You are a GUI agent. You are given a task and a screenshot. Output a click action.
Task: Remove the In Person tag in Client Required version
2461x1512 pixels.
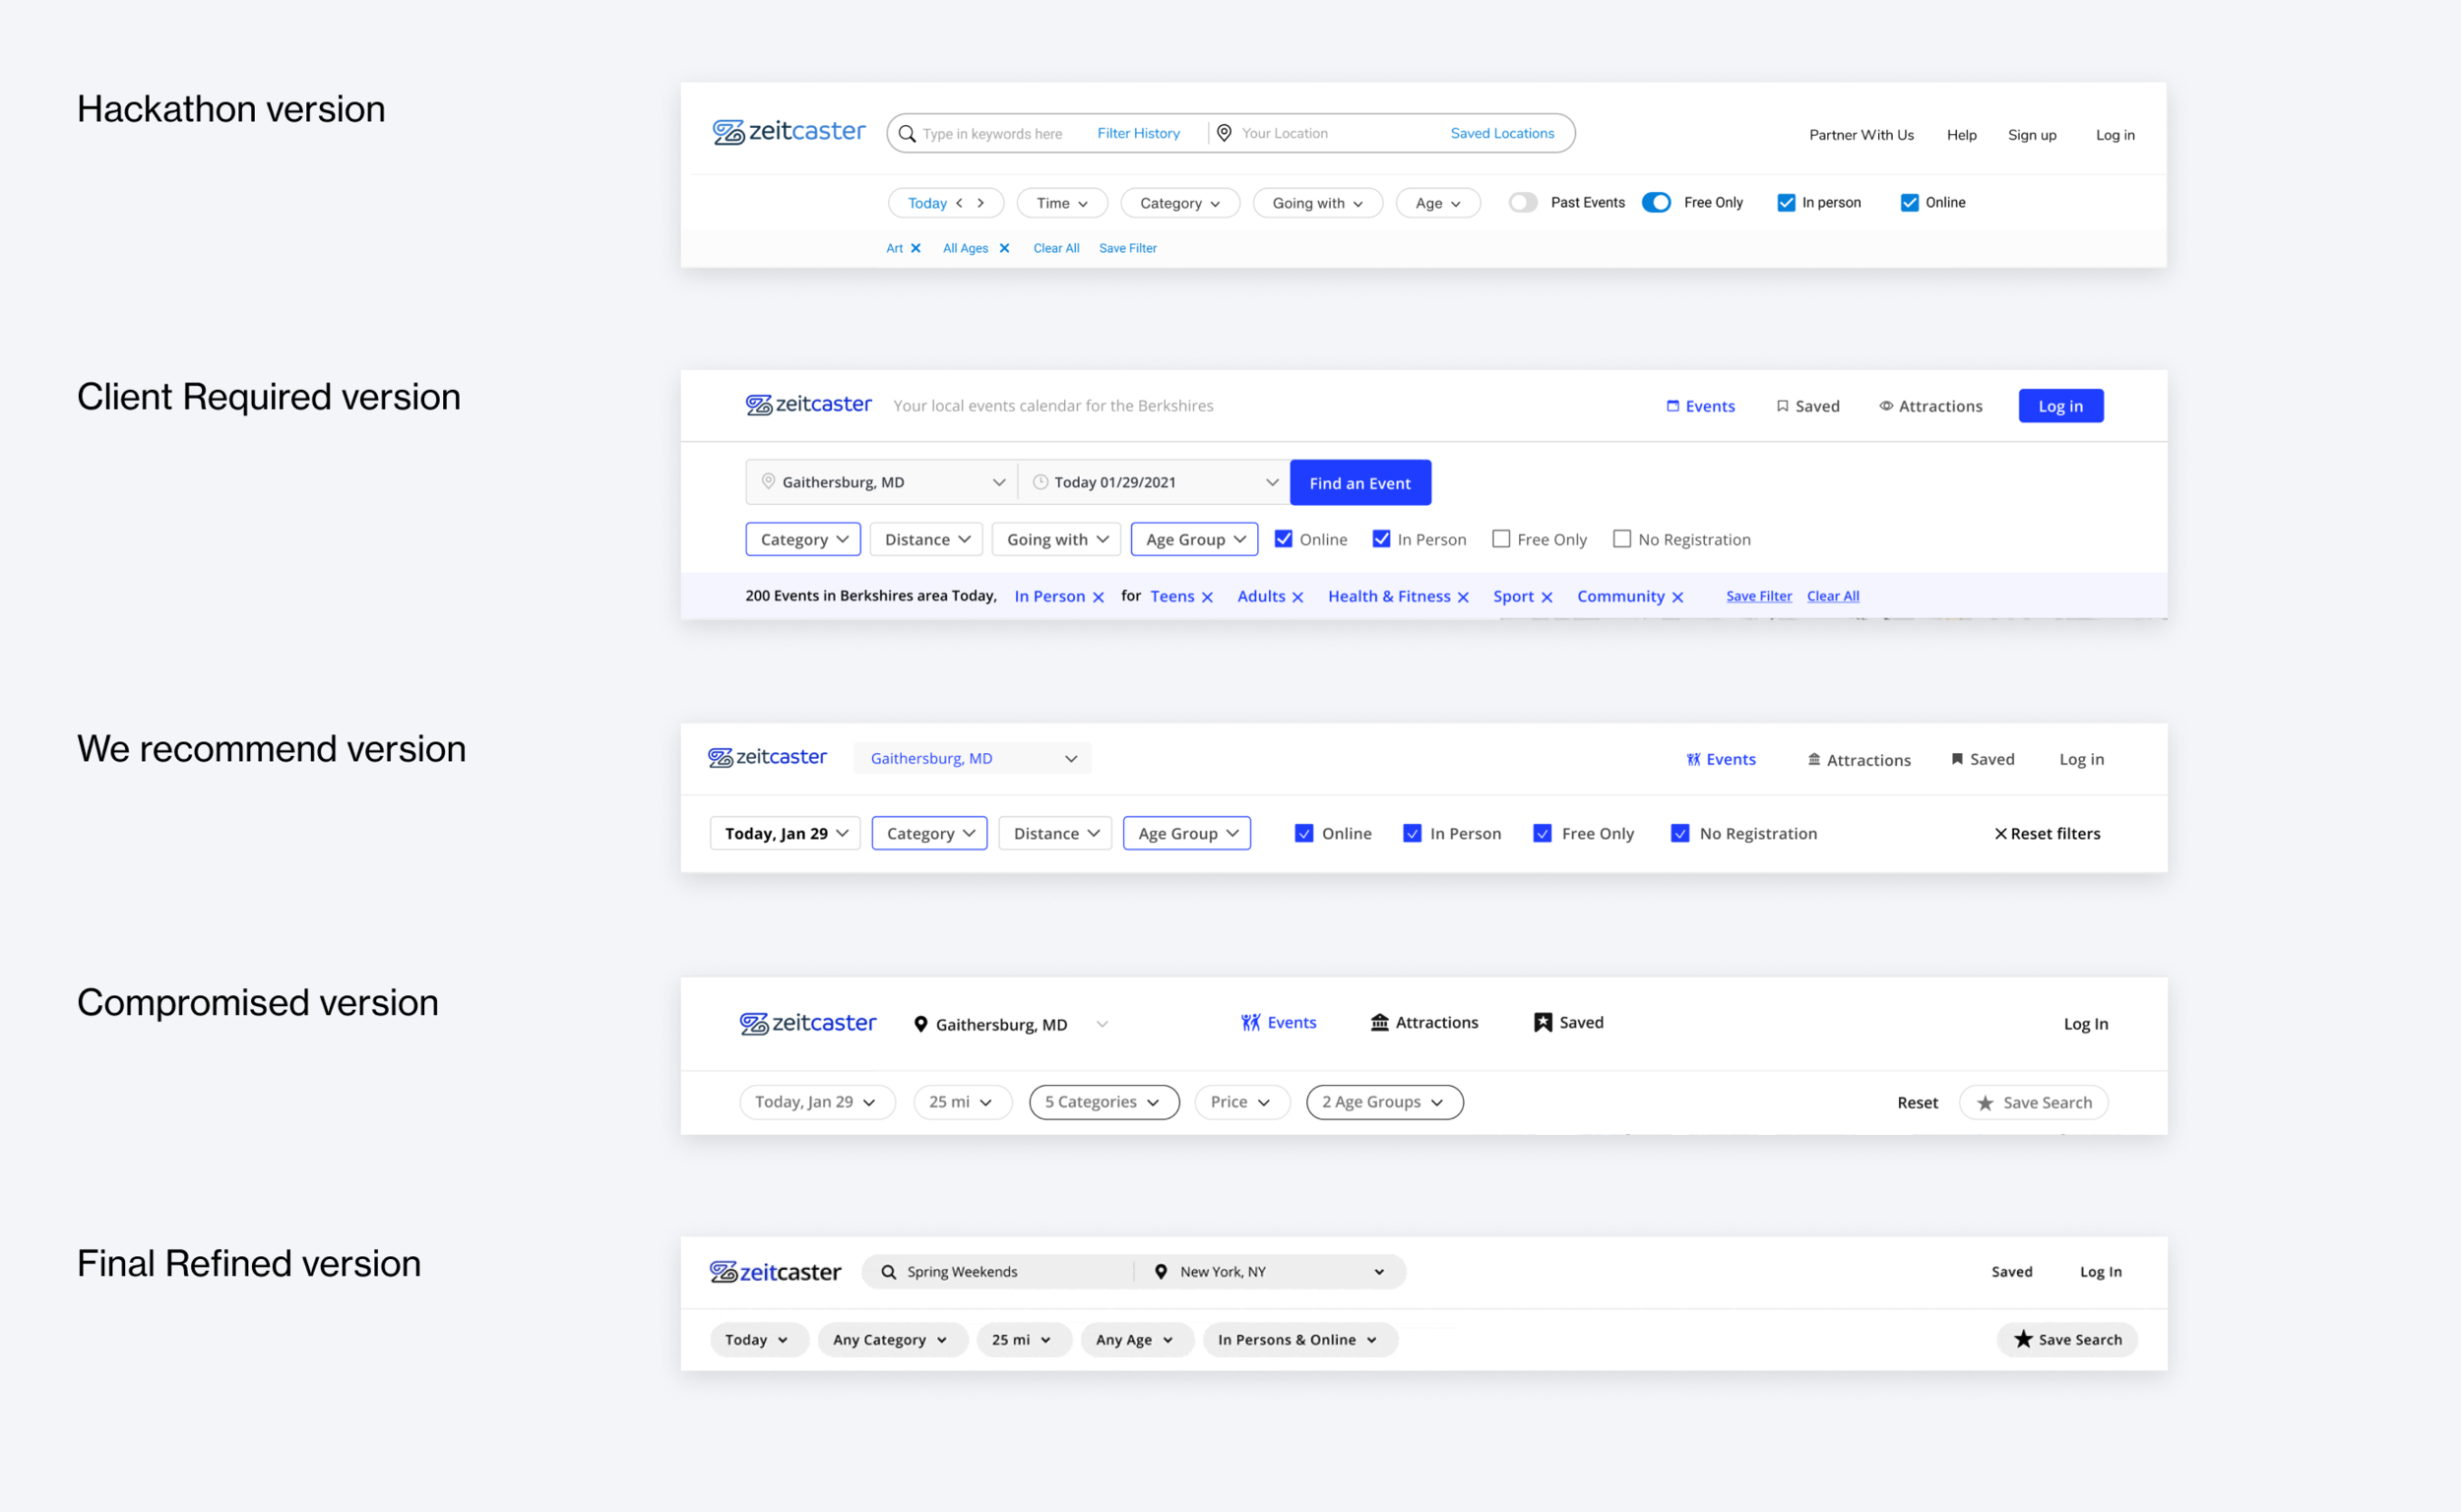(1098, 597)
